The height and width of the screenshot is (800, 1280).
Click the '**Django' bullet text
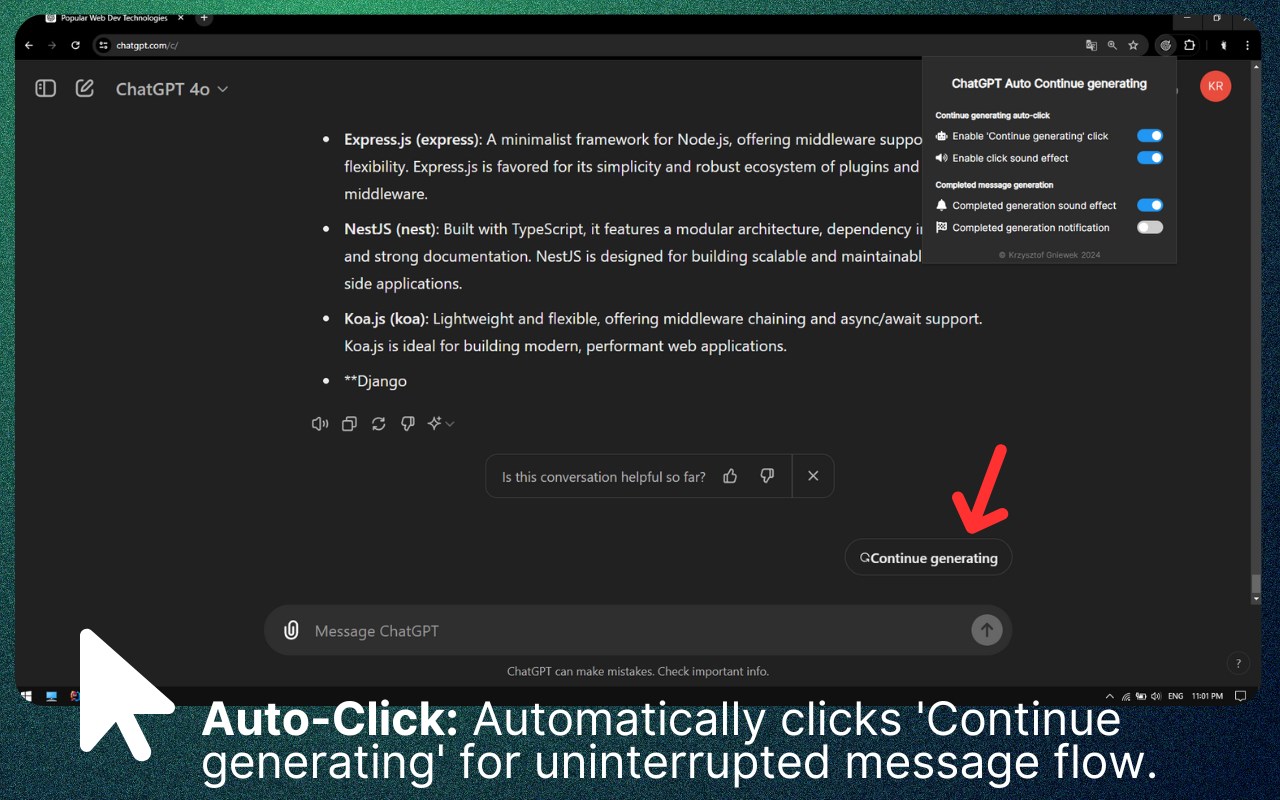click(375, 381)
